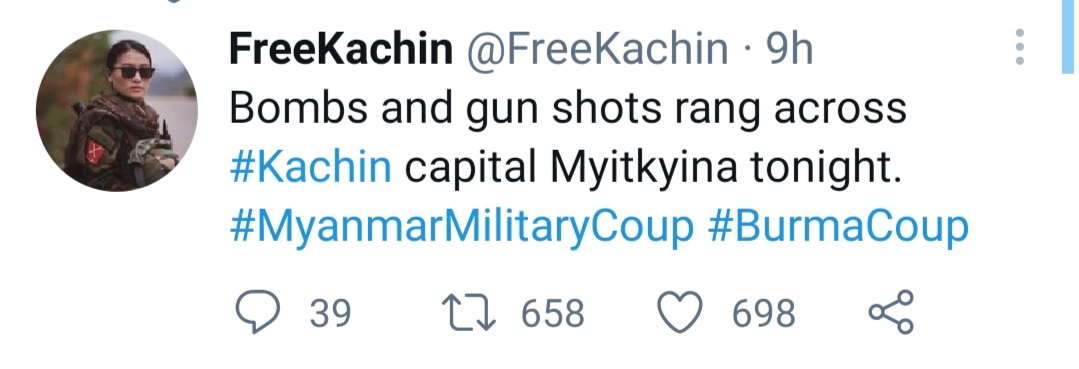Screen dimensions: 1079x369
Task: Click the partially visible icon above avatar
Action: (173, 1)
